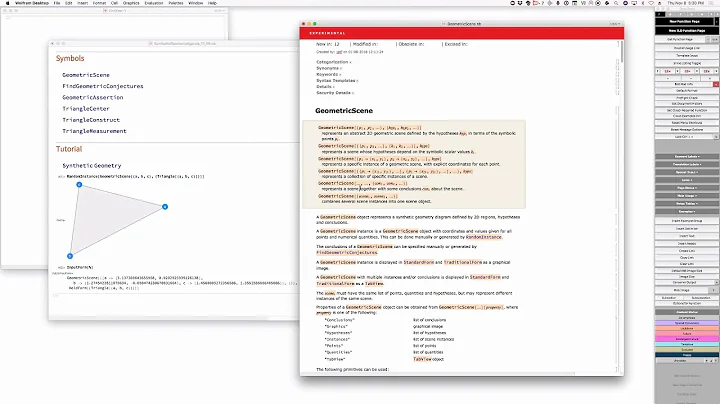Click the cyan Tentative status bar

687,344
